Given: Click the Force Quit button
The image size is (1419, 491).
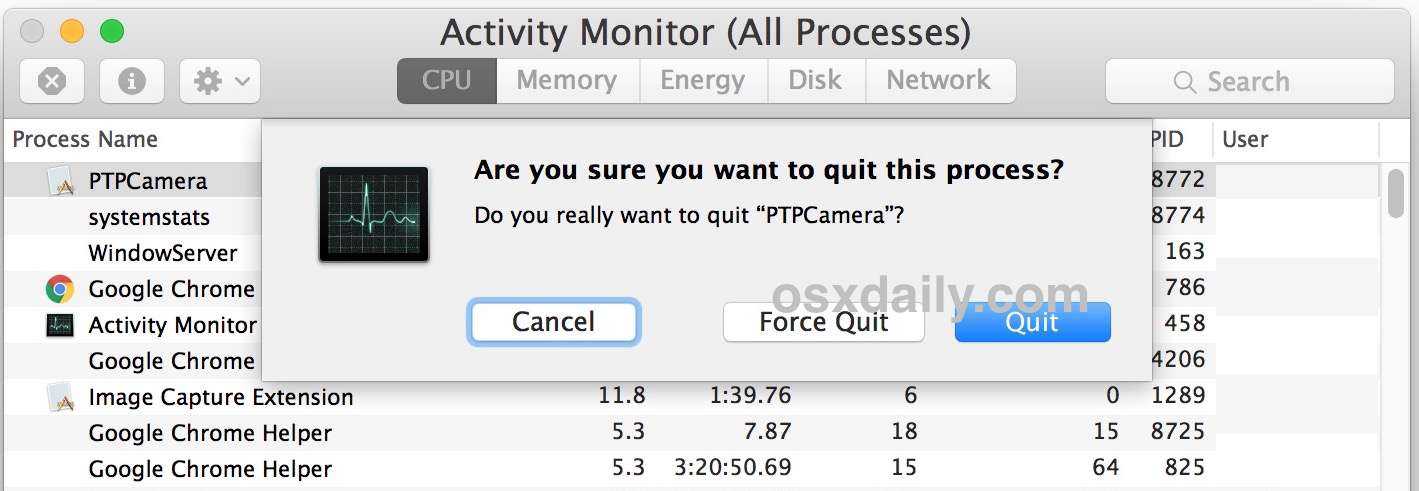Looking at the screenshot, I should 823,322.
